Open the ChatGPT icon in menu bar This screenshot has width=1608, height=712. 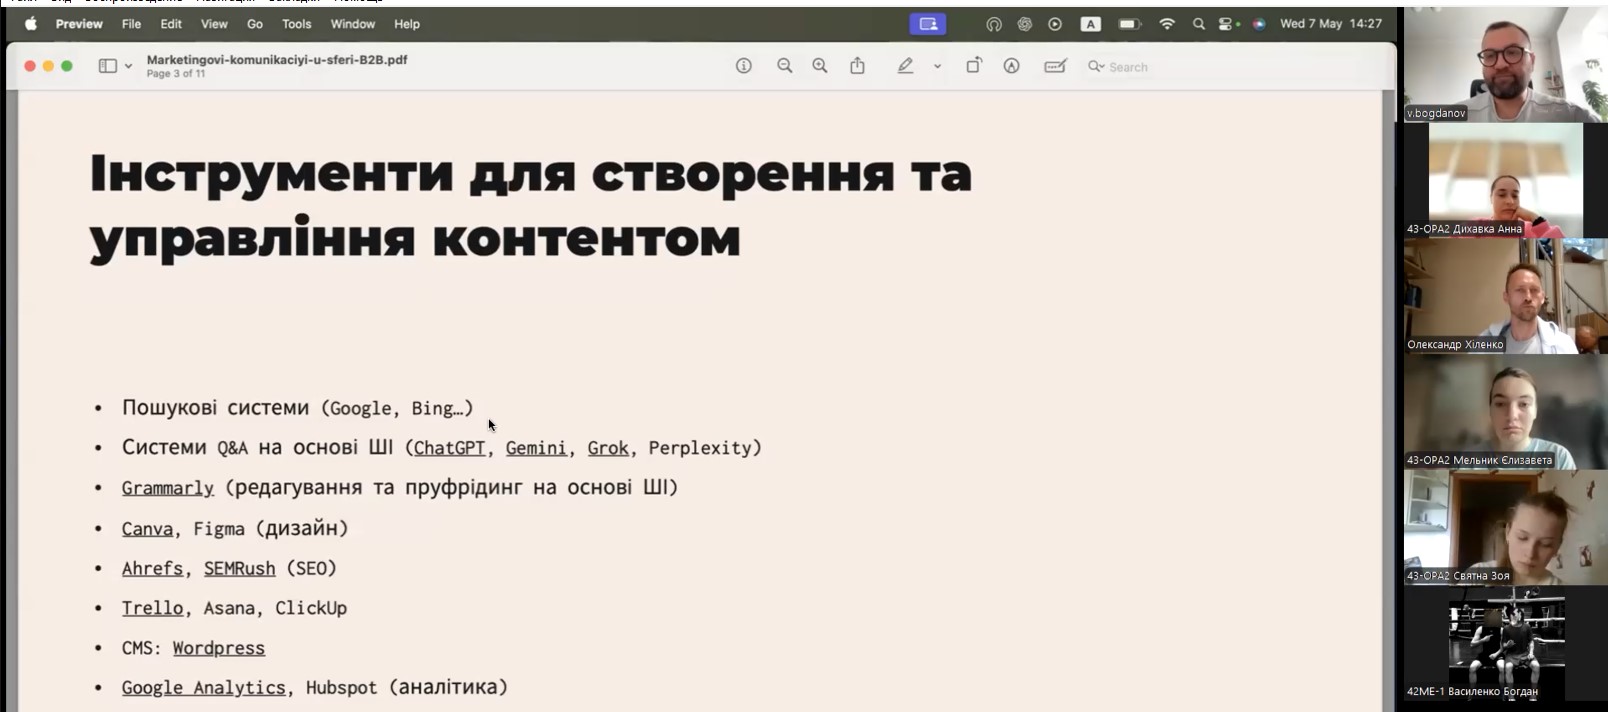click(1025, 24)
